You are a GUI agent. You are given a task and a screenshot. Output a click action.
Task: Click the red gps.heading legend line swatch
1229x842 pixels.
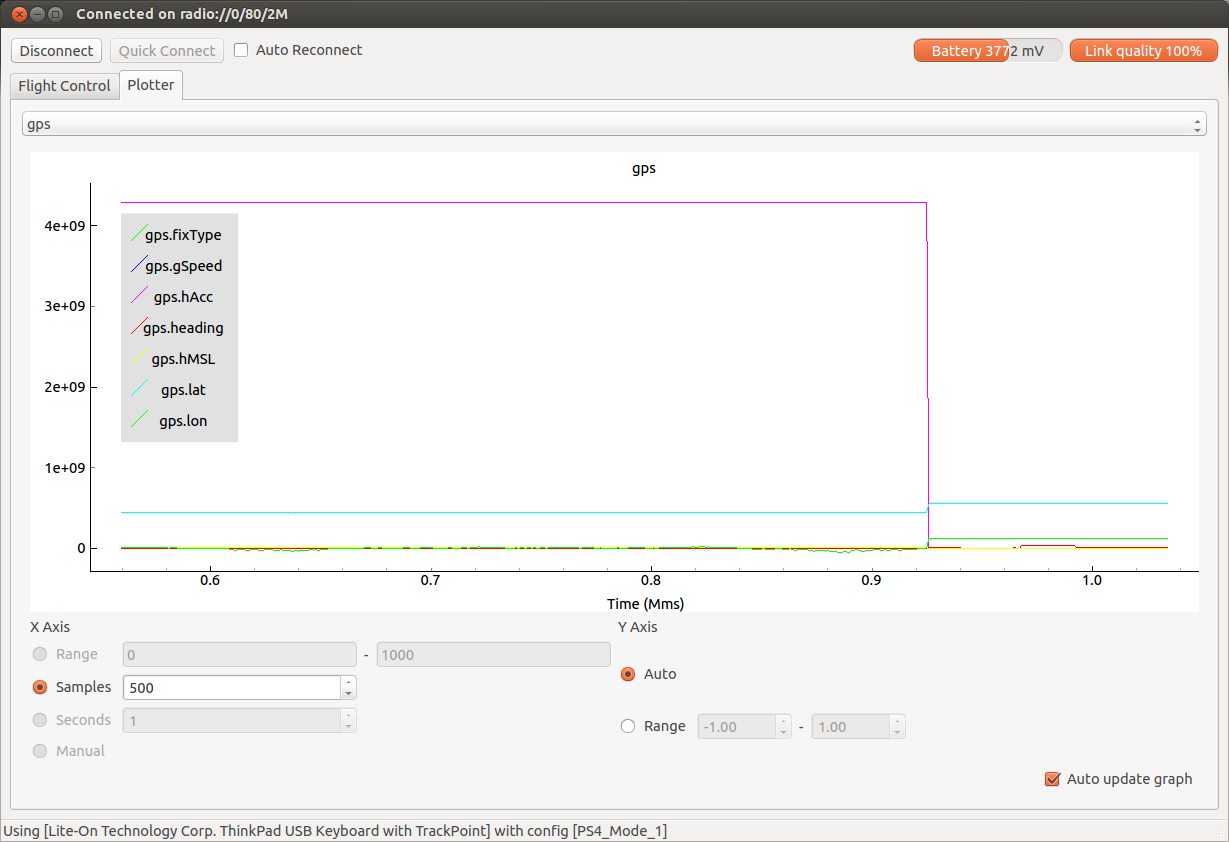[139, 328]
